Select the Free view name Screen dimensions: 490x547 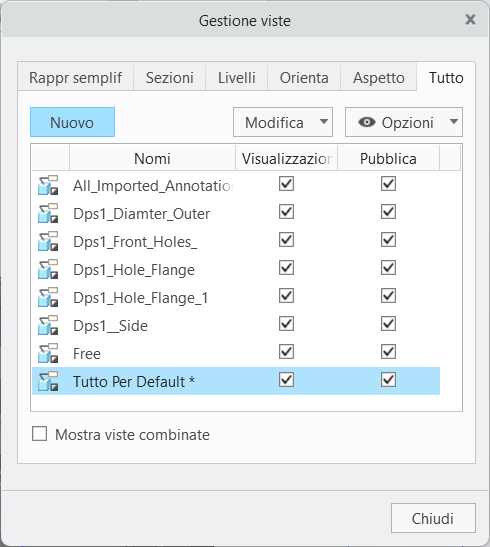[x=87, y=354]
